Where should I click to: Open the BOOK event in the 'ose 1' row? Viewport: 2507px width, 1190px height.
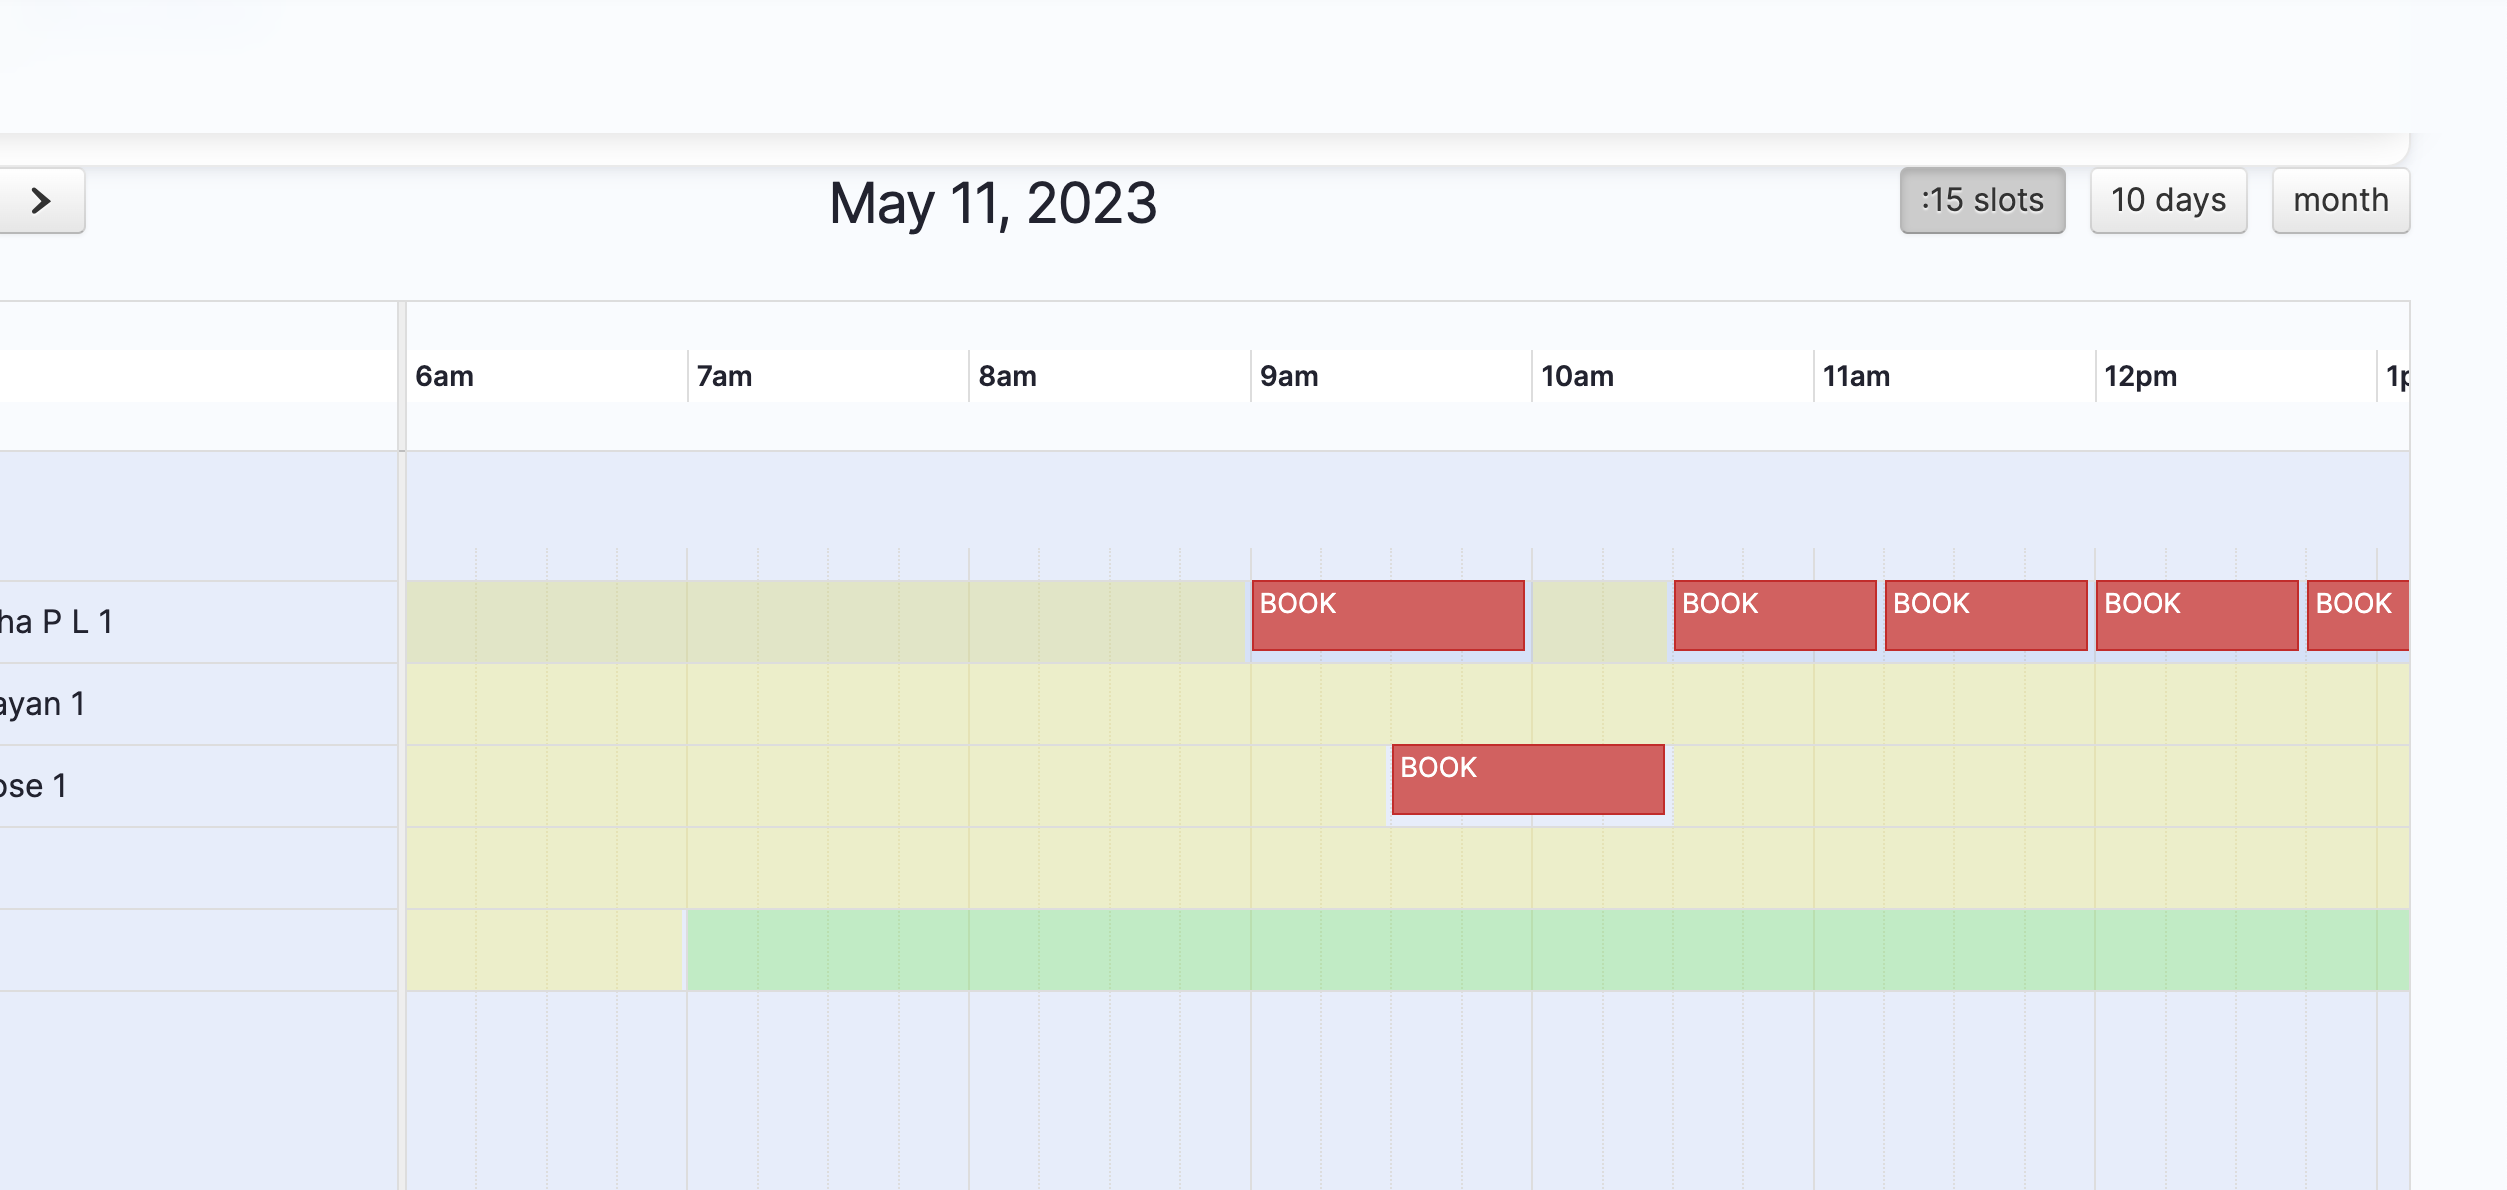1527,780
